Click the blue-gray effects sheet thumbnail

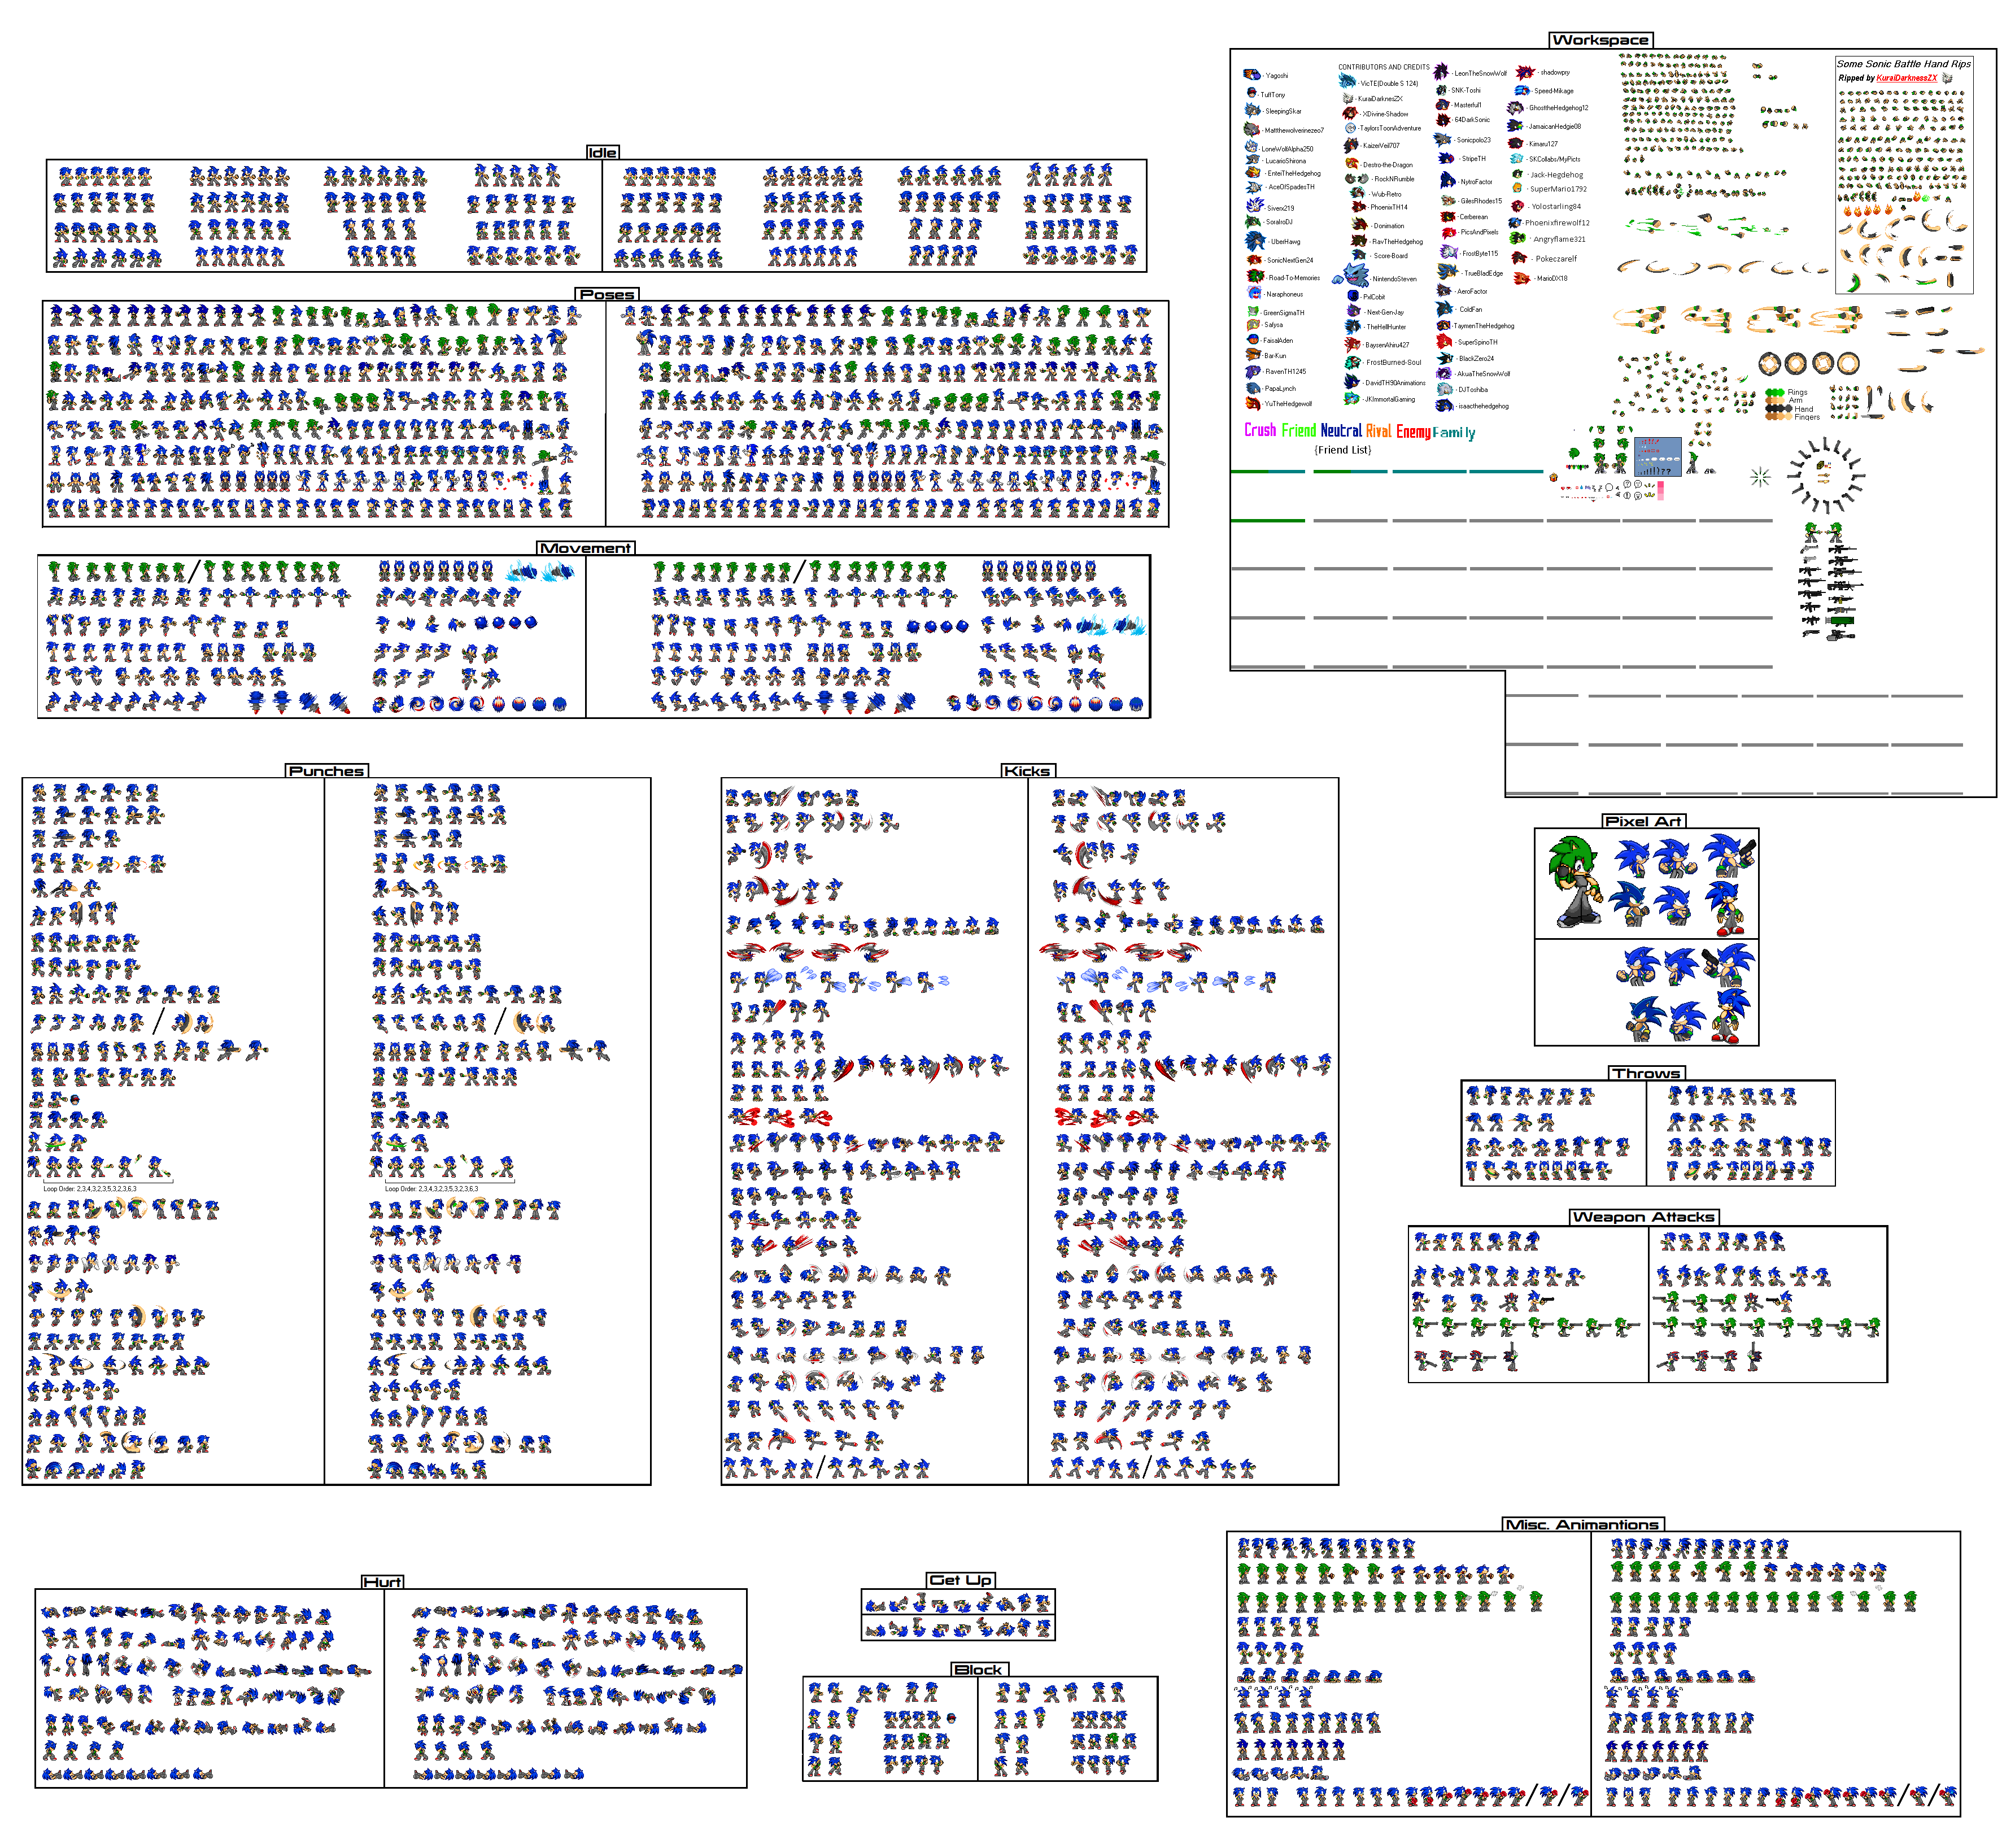click(1657, 456)
